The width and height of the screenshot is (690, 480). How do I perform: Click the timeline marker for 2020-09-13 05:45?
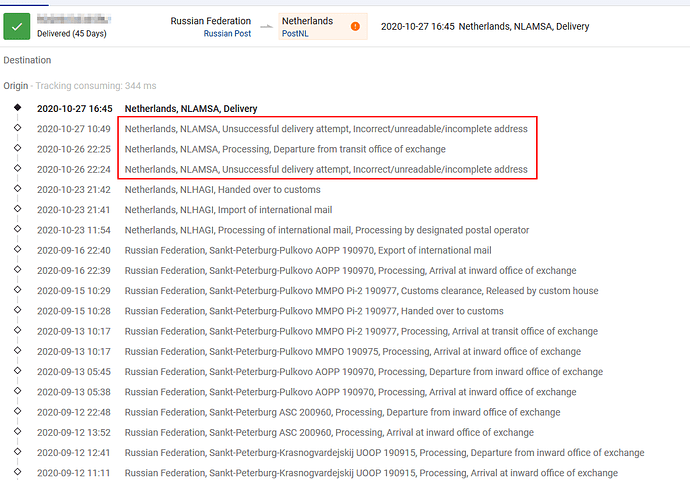click(x=18, y=370)
